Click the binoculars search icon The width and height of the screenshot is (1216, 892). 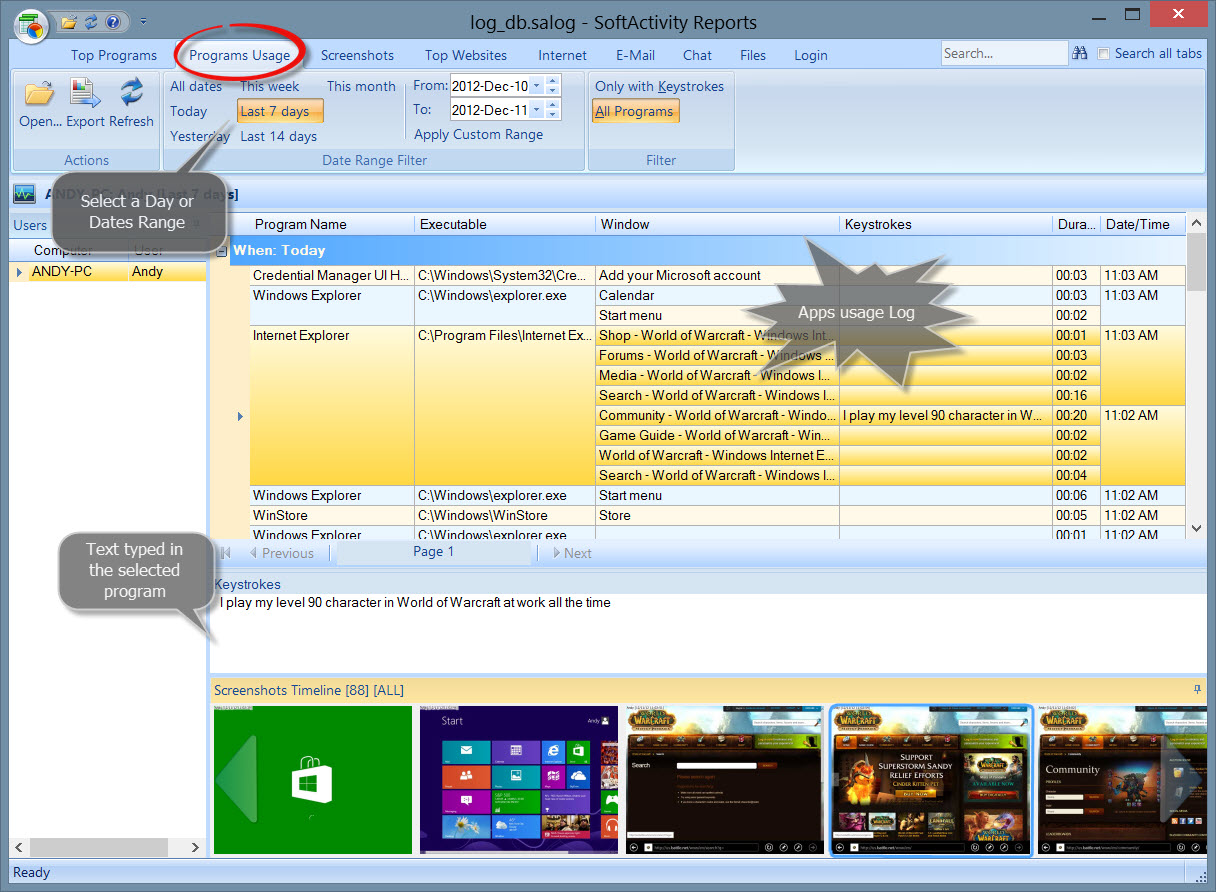1081,54
